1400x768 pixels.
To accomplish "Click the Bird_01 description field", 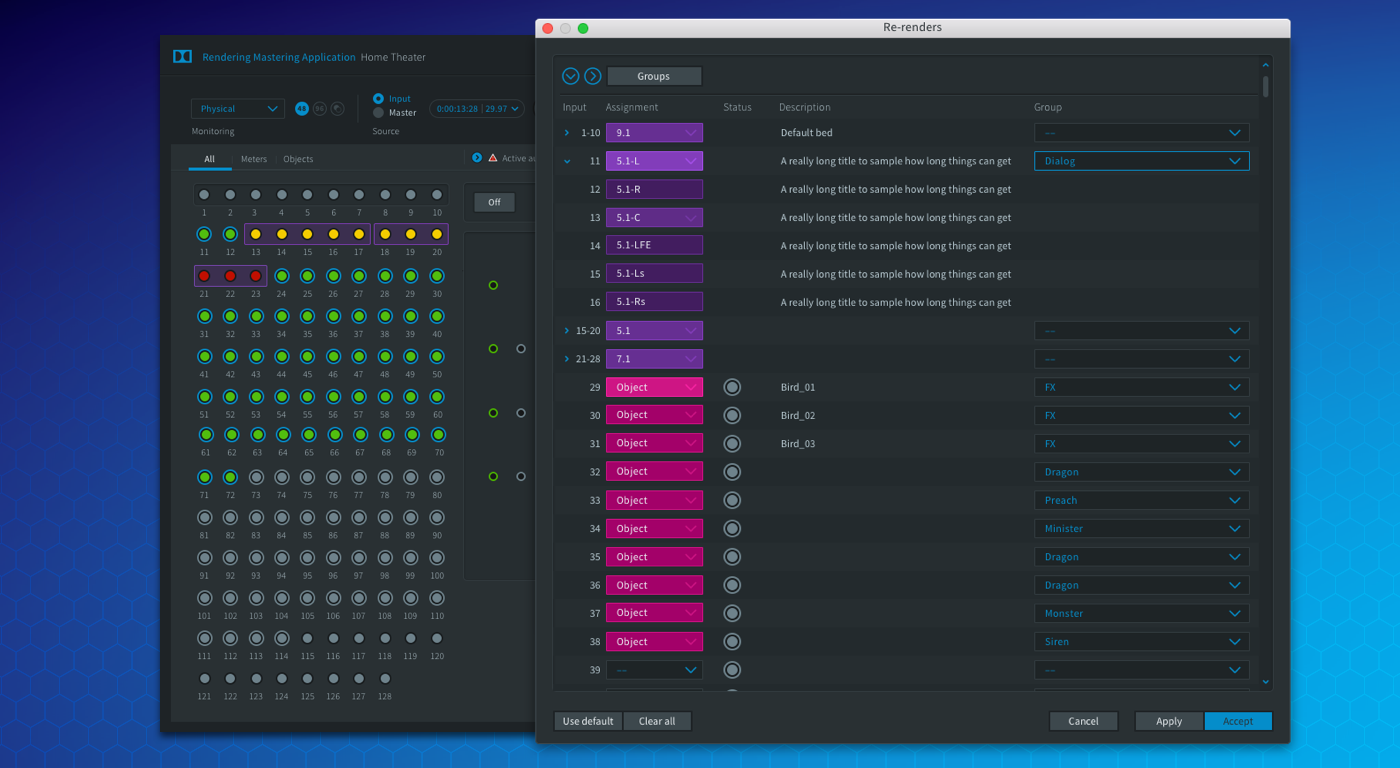I will 798,387.
